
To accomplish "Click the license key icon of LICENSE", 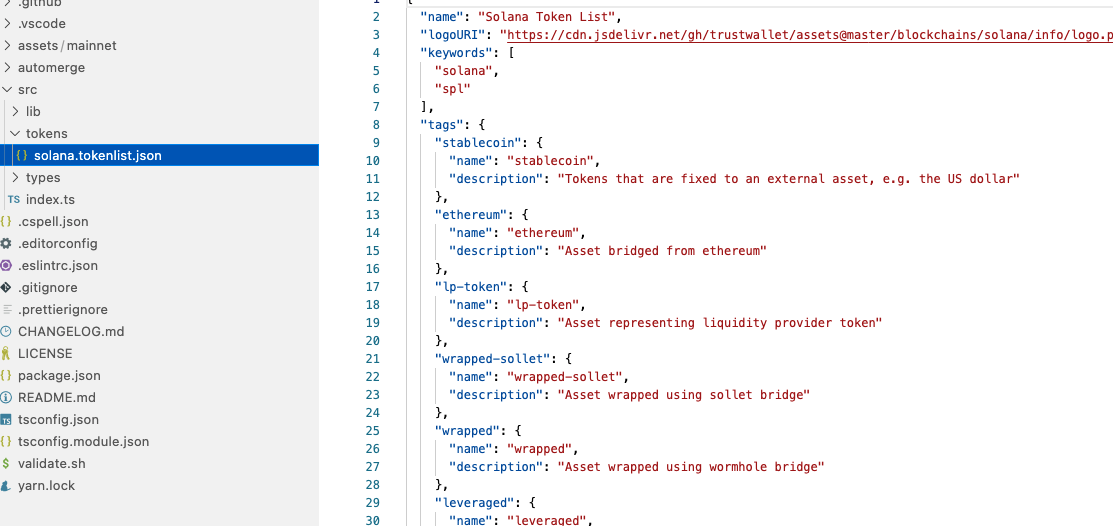I will (x=6, y=354).
